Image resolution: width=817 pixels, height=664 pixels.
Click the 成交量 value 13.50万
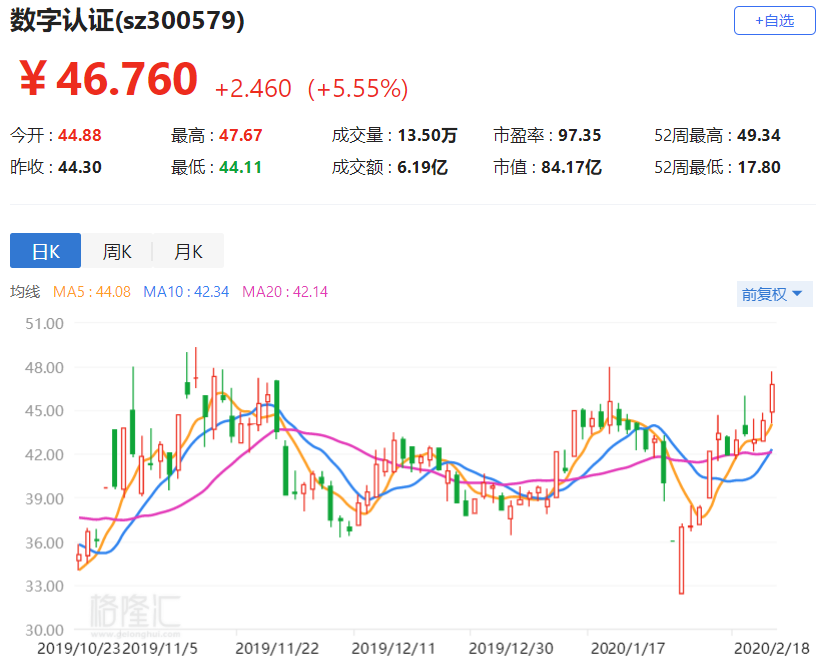[427, 136]
